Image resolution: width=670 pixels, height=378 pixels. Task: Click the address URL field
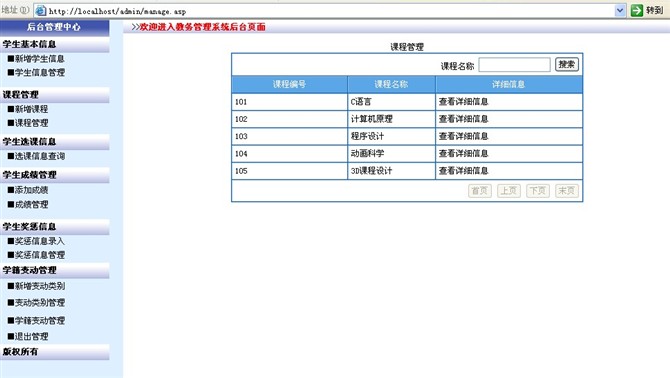(329, 11)
